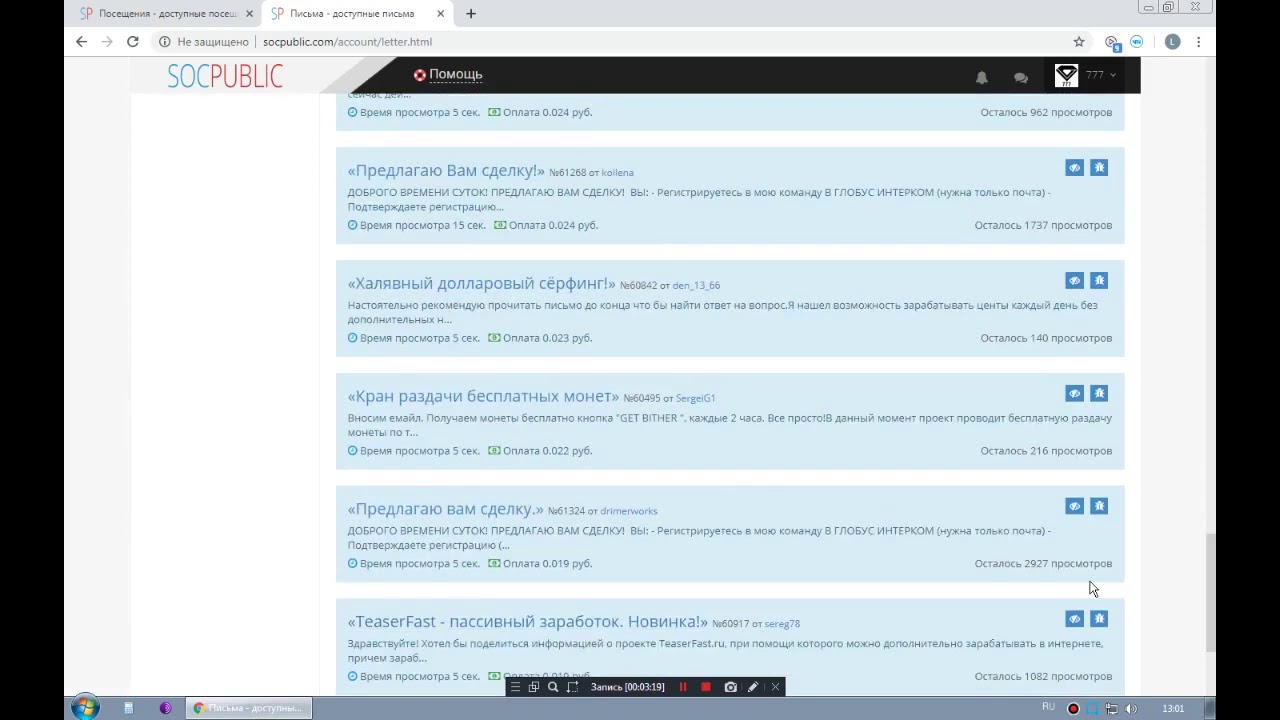
Task: Open the letter «Предлагаю Вам сделку!» №61268
Action: [x=446, y=171]
